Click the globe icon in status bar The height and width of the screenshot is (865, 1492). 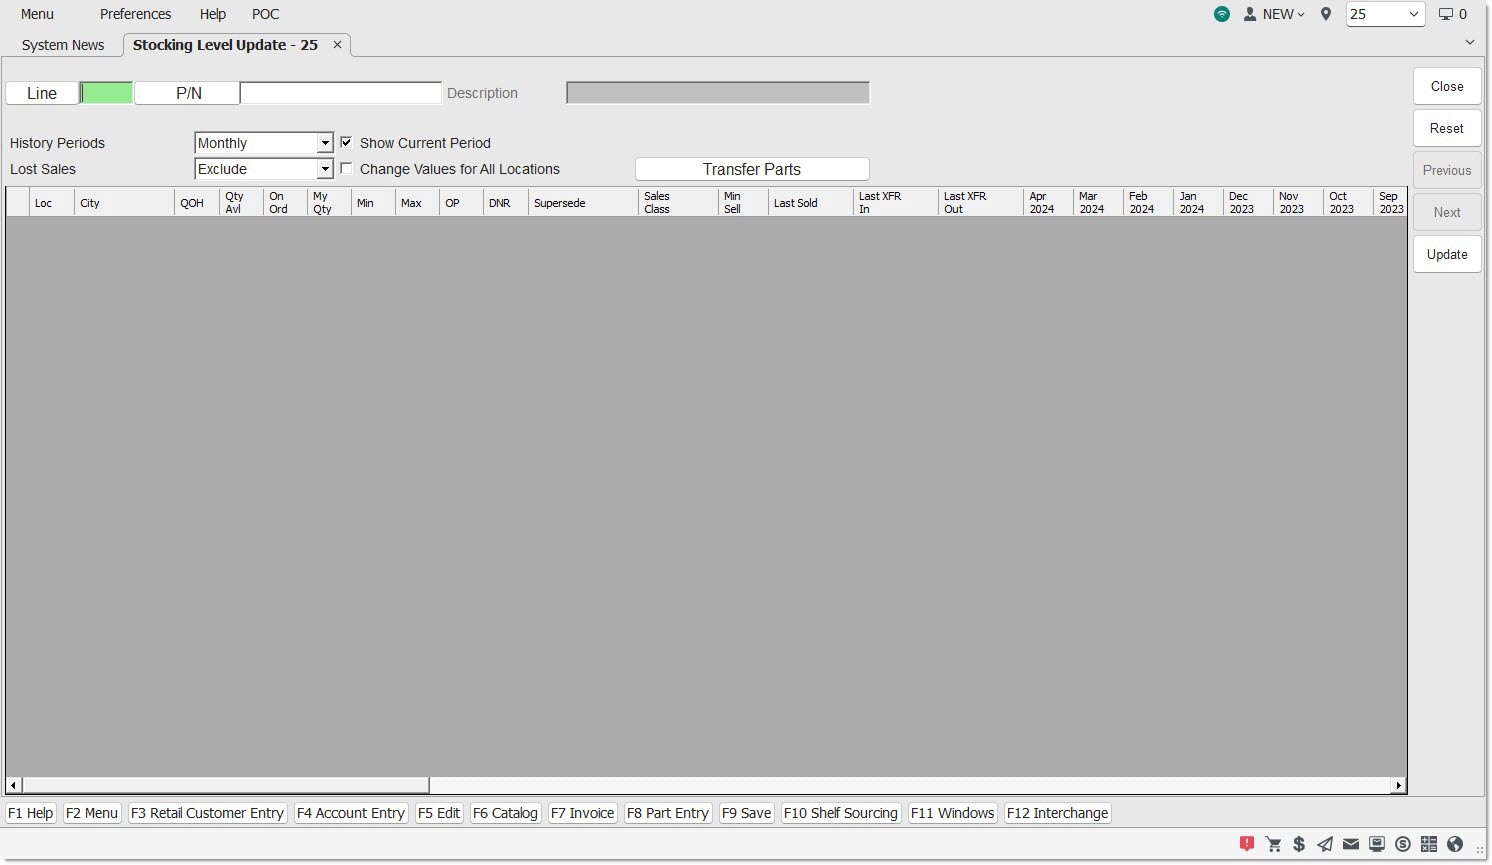[x=1455, y=844]
